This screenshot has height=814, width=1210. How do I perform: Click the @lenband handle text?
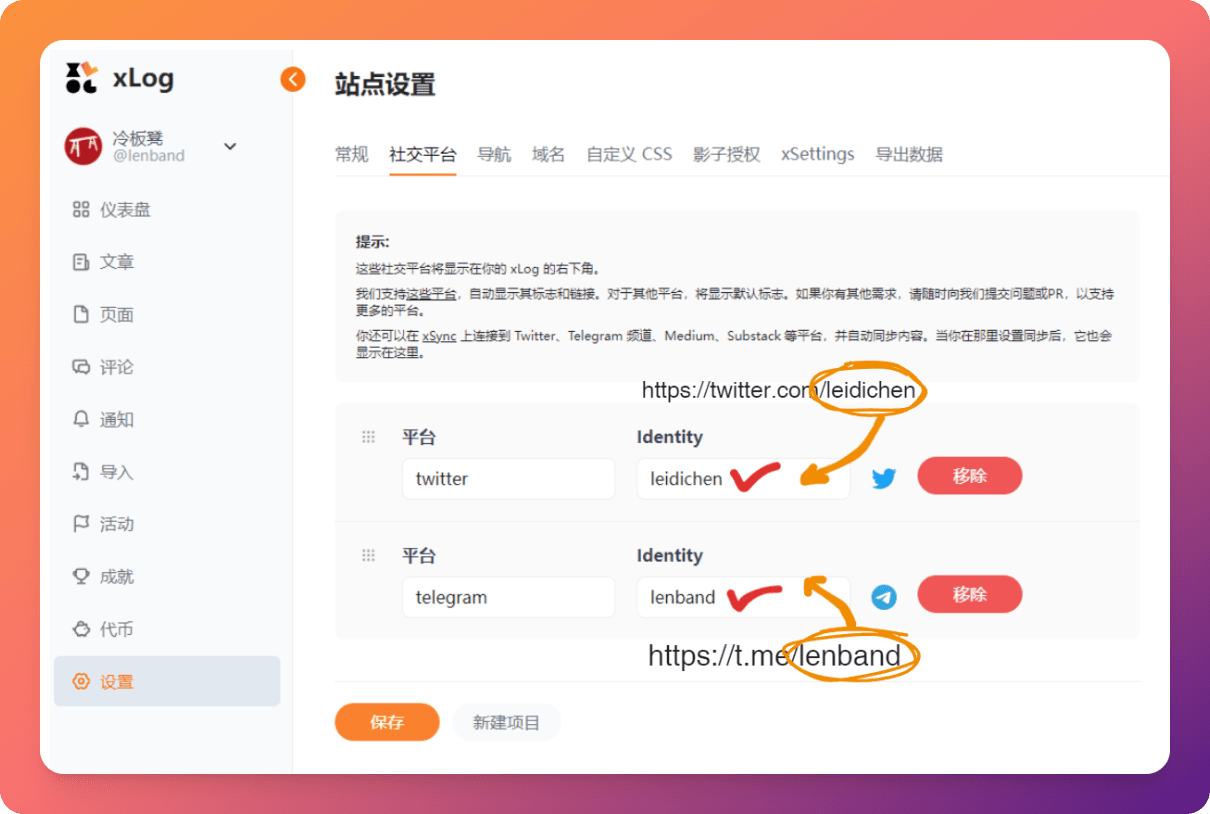(149, 156)
